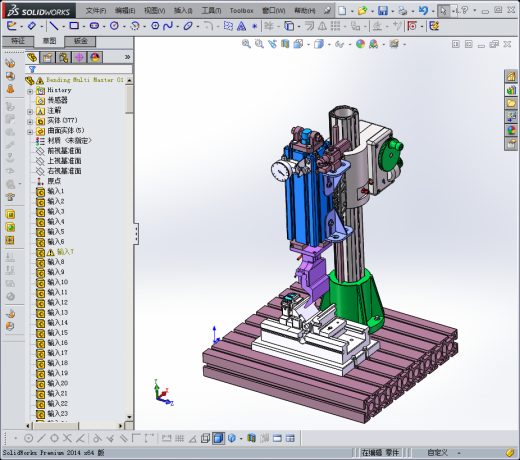Select the 输入7 feature with warning
520x460 pixels.
coord(65,252)
